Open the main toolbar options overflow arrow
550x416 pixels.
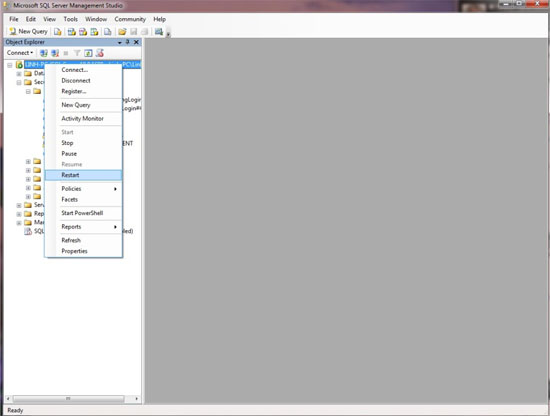[x=168, y=34]
